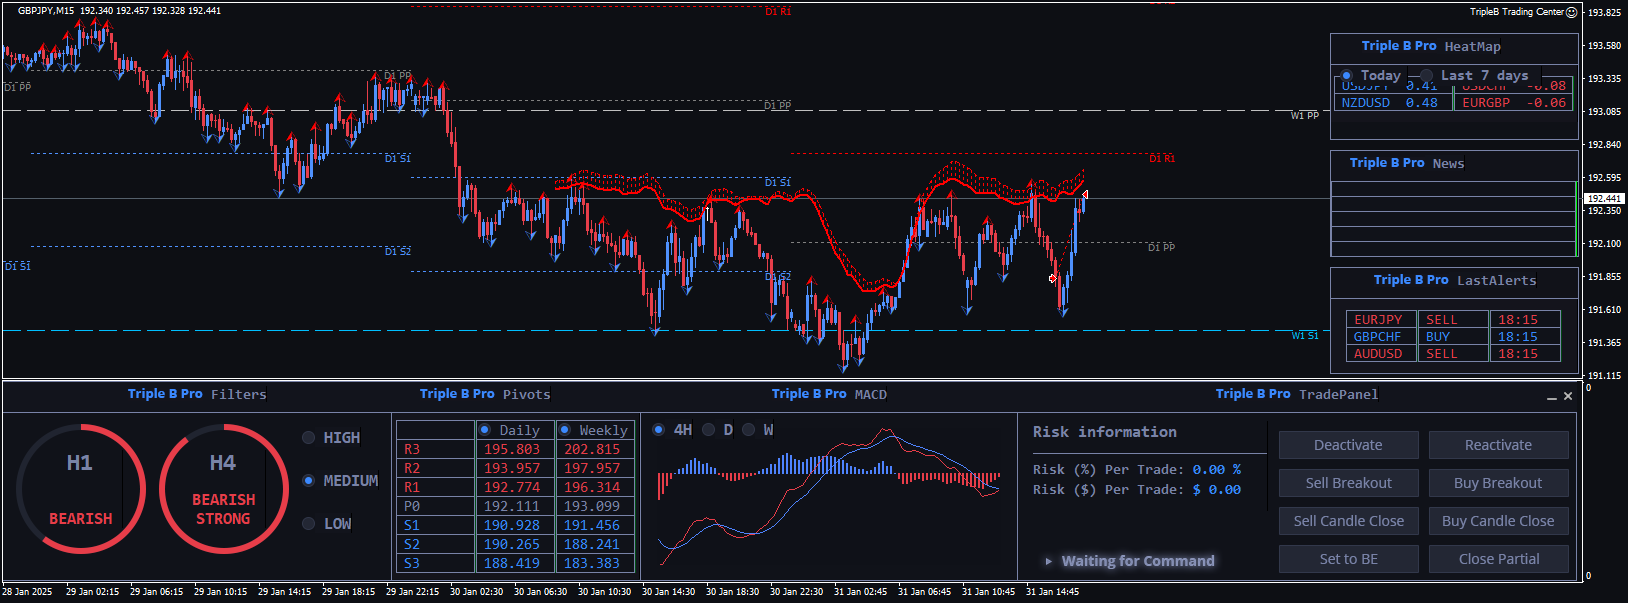Toggle the Weekly pivots radio button
Image resolution: width=1628 pixels, height=603 pixels.
coord(564,430)
